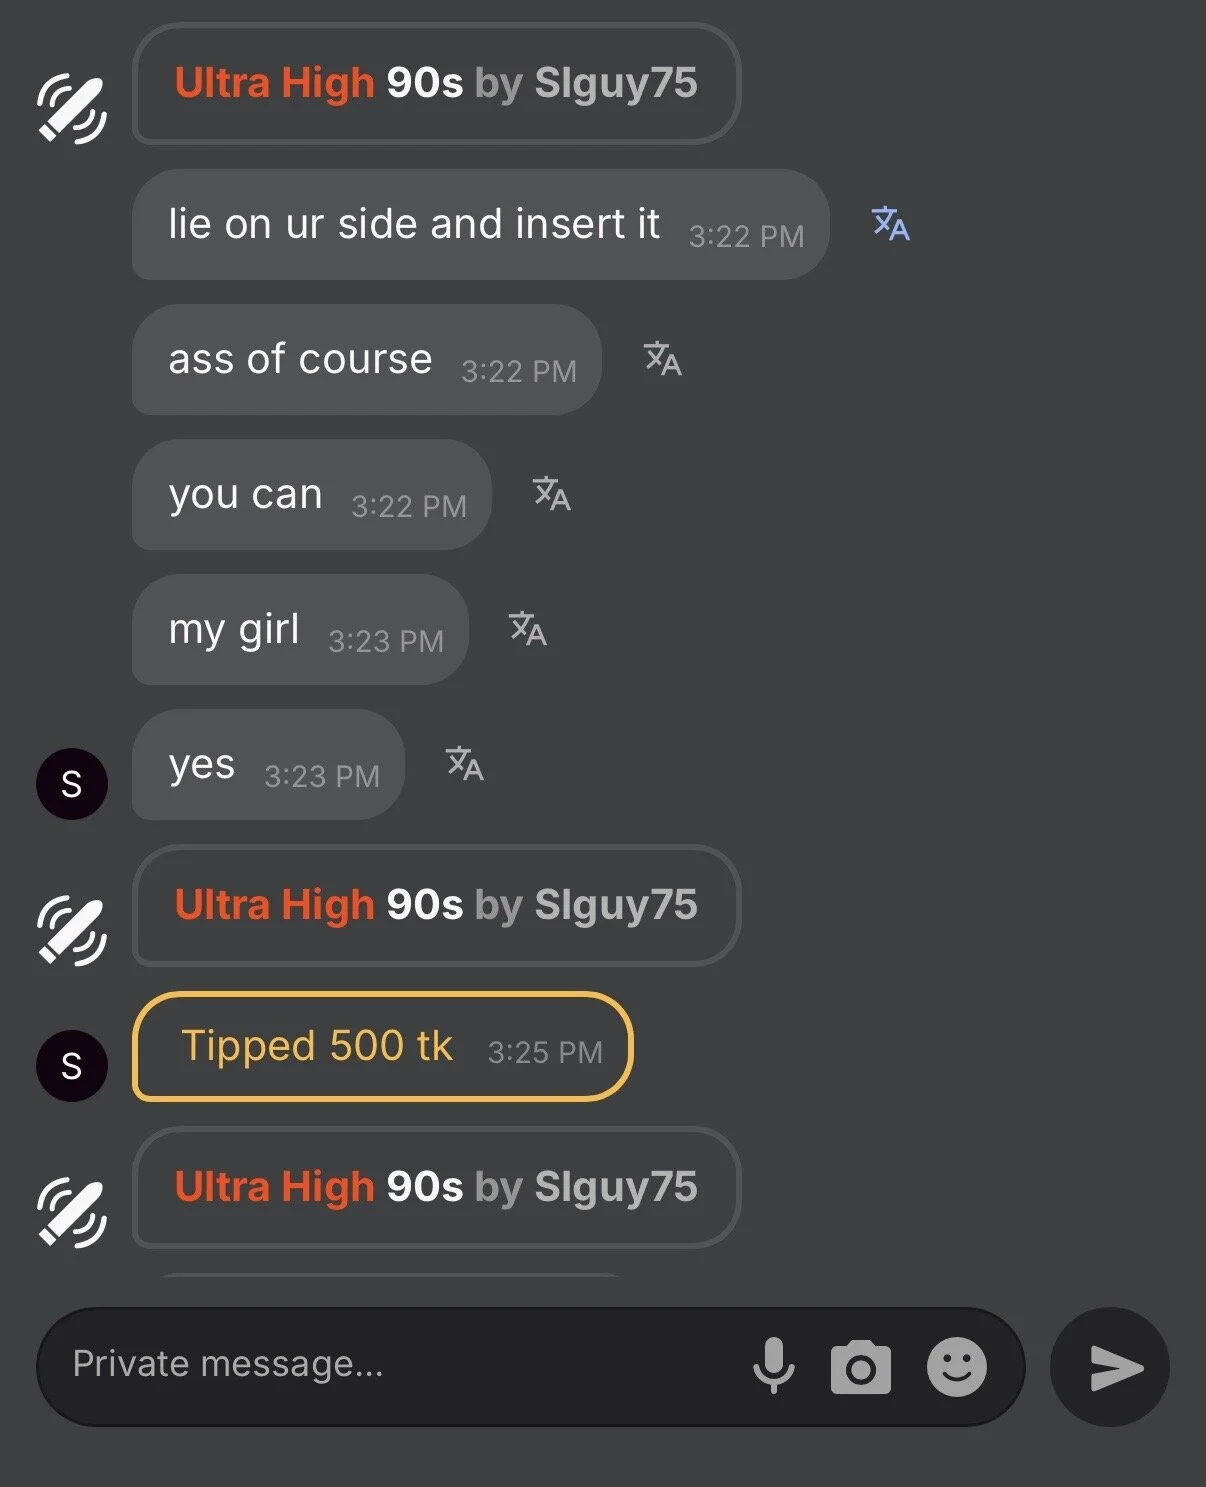The height and width of the screenshot is (1487, 1206).
Task: Click the S avatar beside the tip
Action: [x=72, y=1066]
